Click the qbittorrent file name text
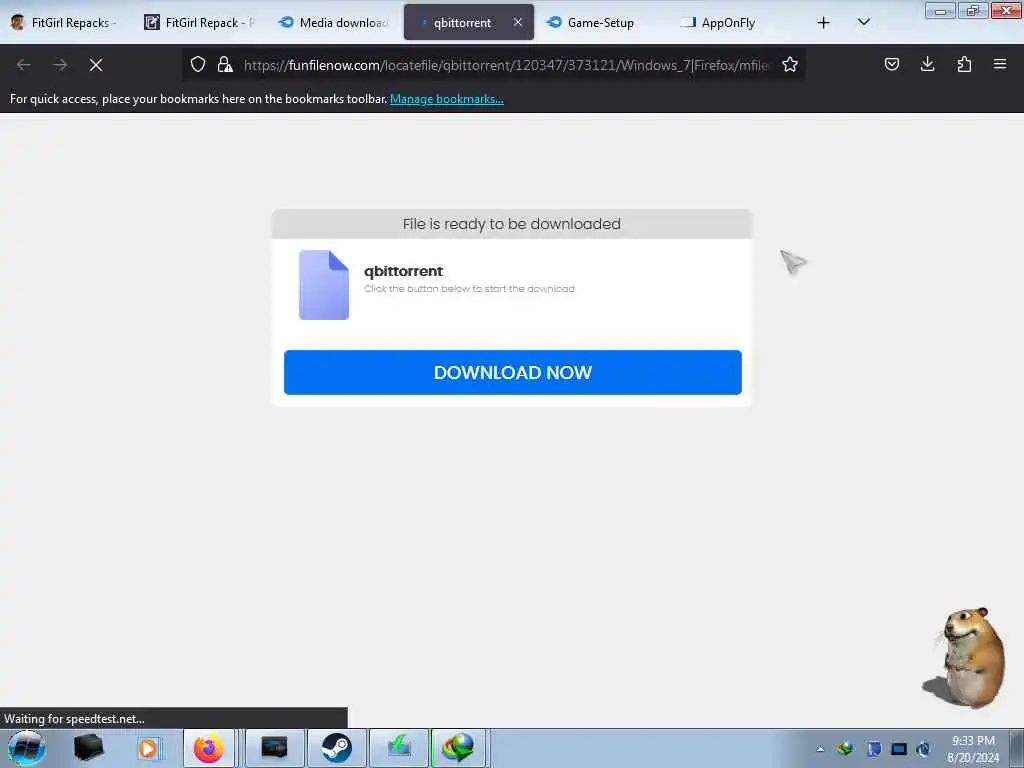 coord(404,271)
